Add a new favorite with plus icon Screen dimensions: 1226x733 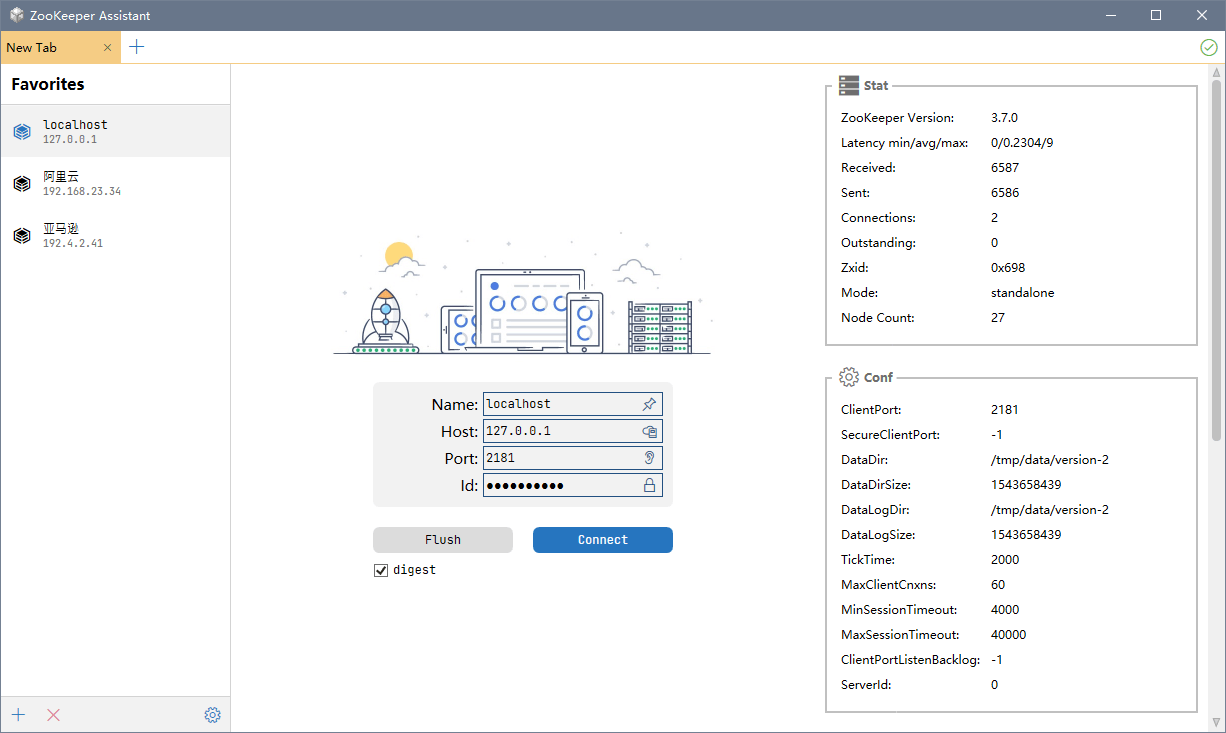point(18,715)
